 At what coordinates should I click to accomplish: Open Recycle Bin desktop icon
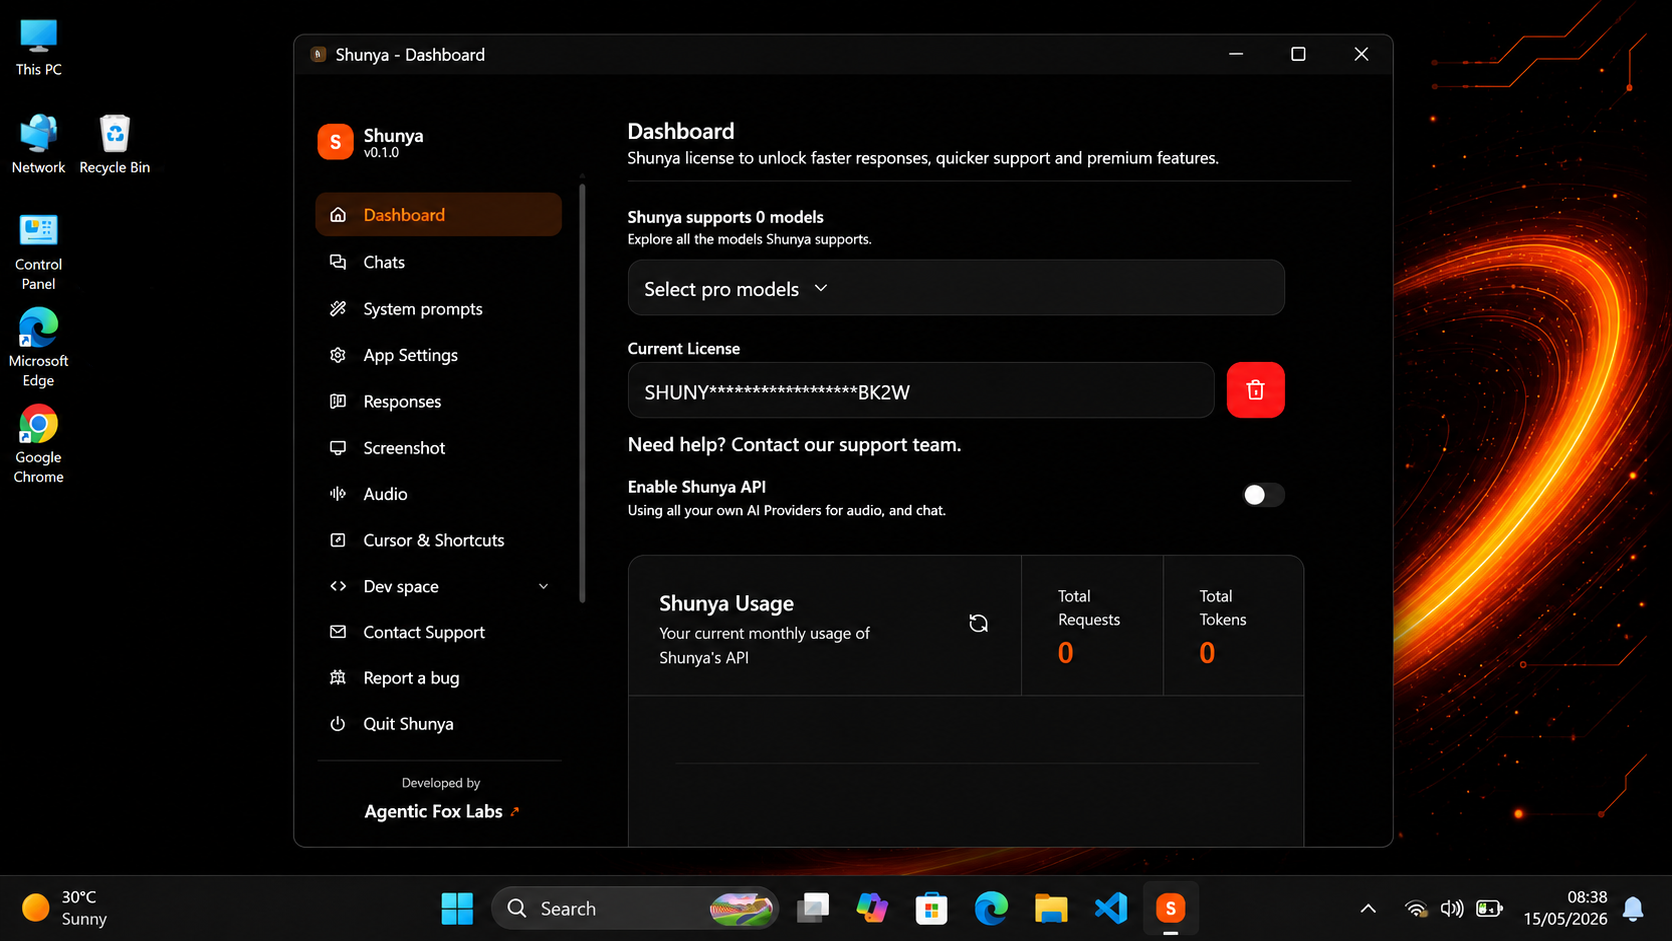(x=115, y=145)
